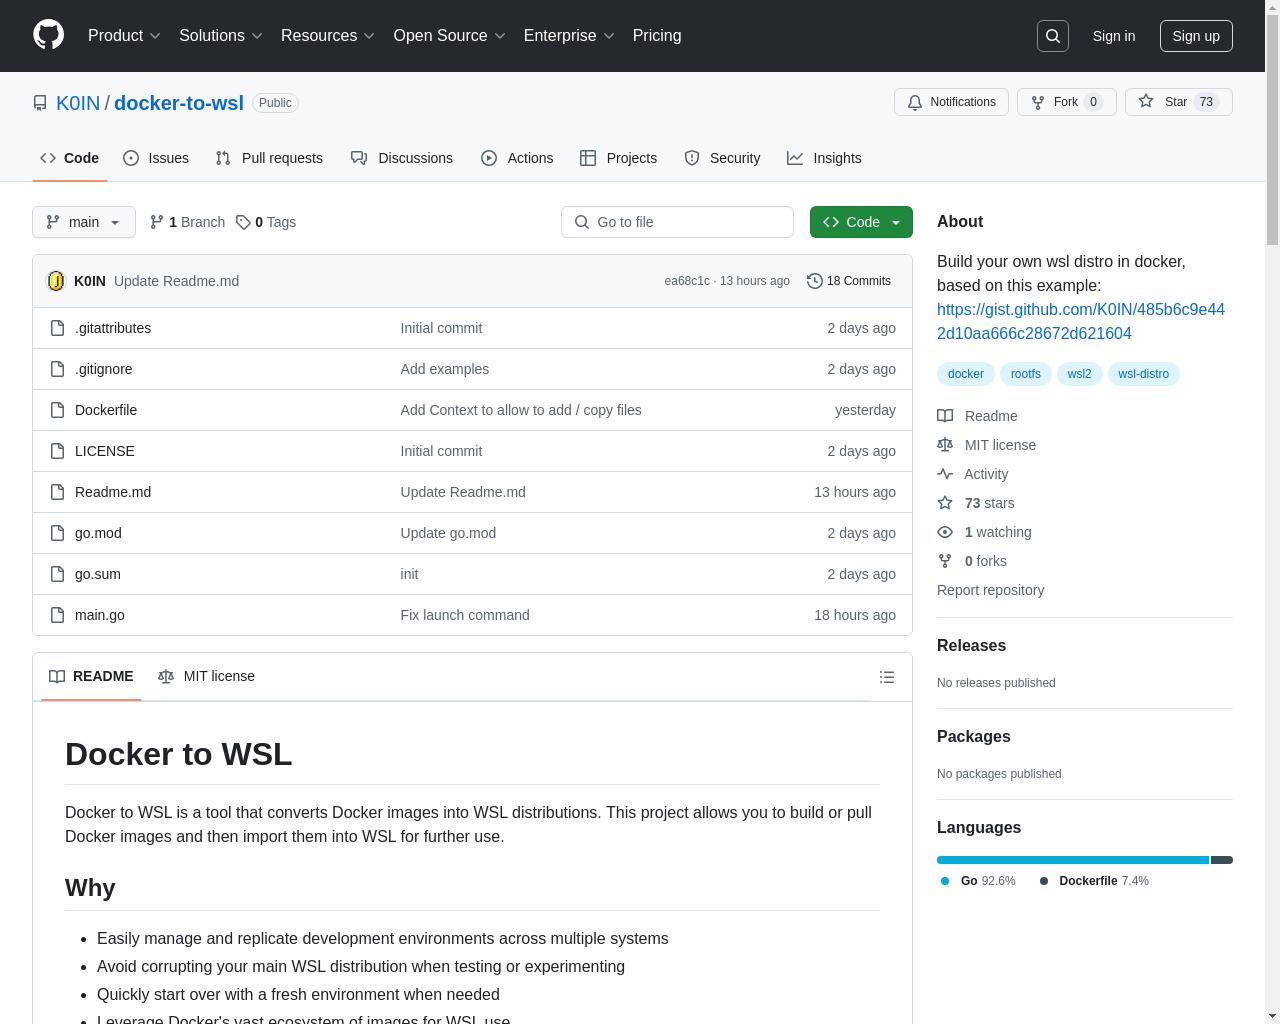Image resolution: width=1280 pixels, height=1024 pixels.
Task: Click the wsl-distro topic tag
Action: [1143, 374]
